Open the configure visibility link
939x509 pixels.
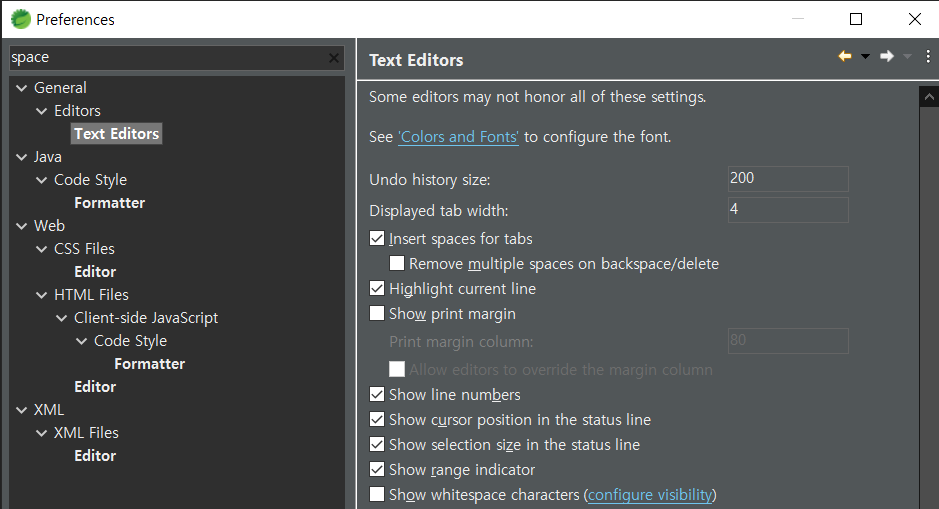pos(650,495)
